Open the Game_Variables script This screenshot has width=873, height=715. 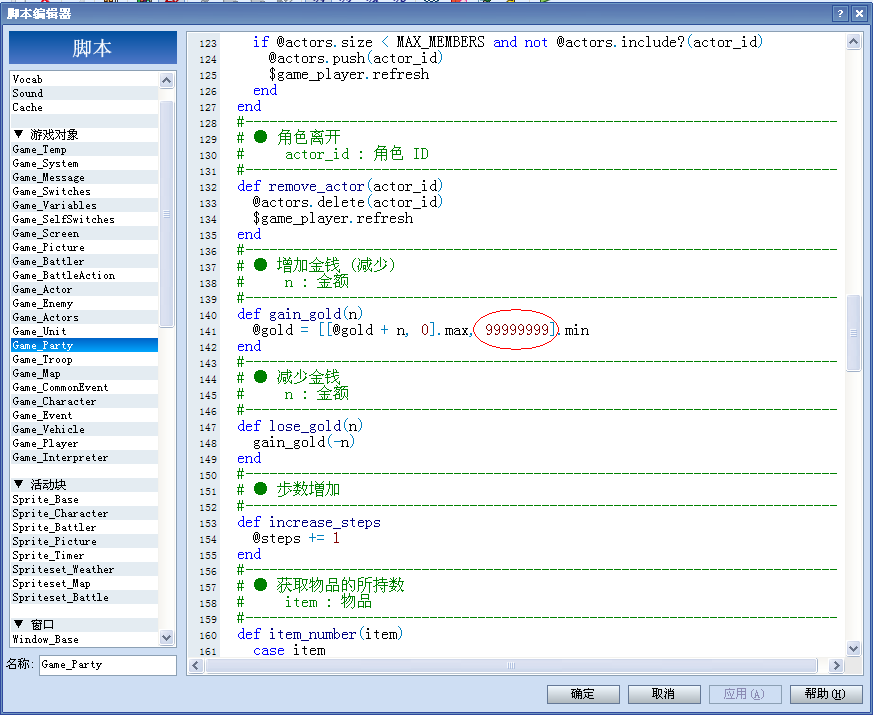(x=85, y=205)
